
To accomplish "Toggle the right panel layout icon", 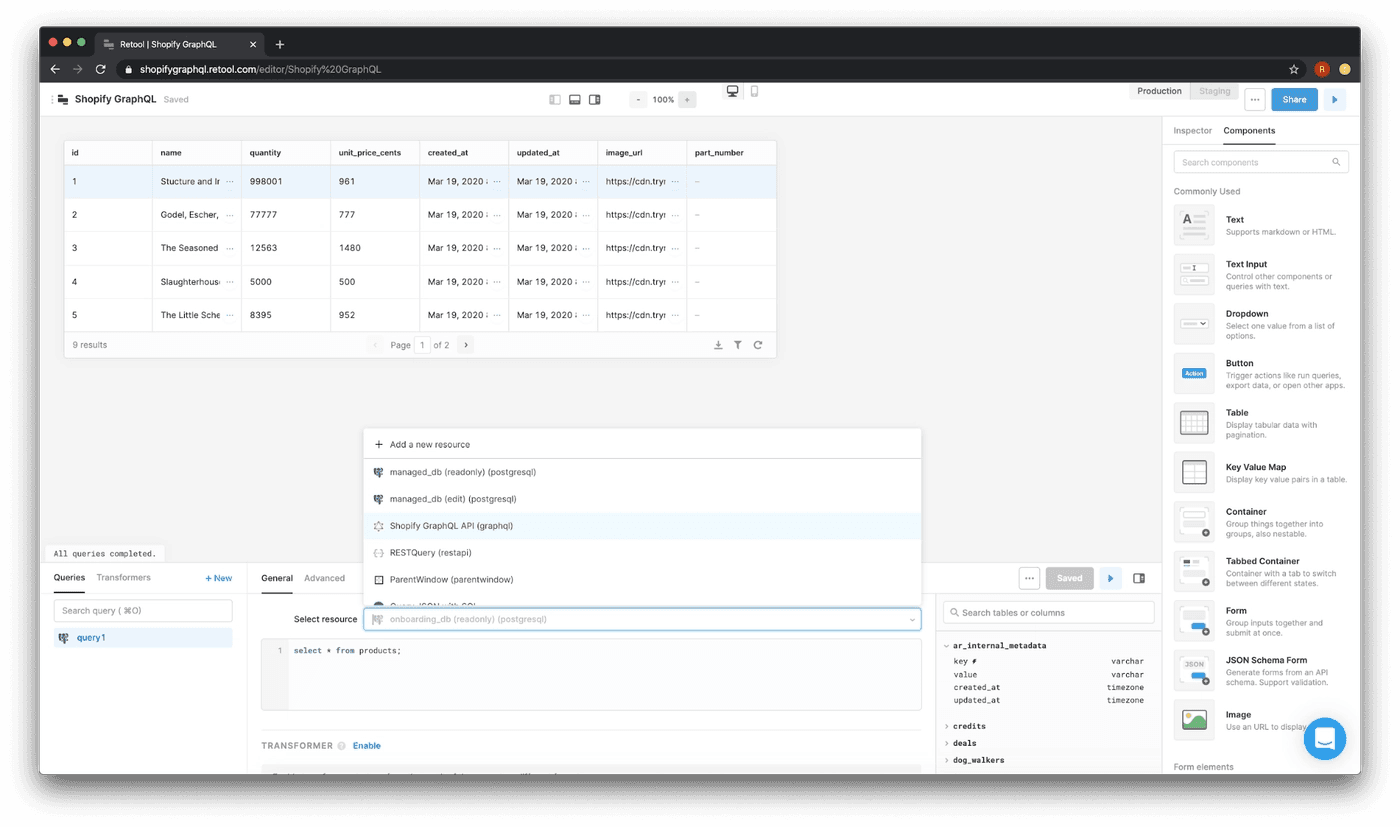I will pyautogui.click(x=595, y=100).
